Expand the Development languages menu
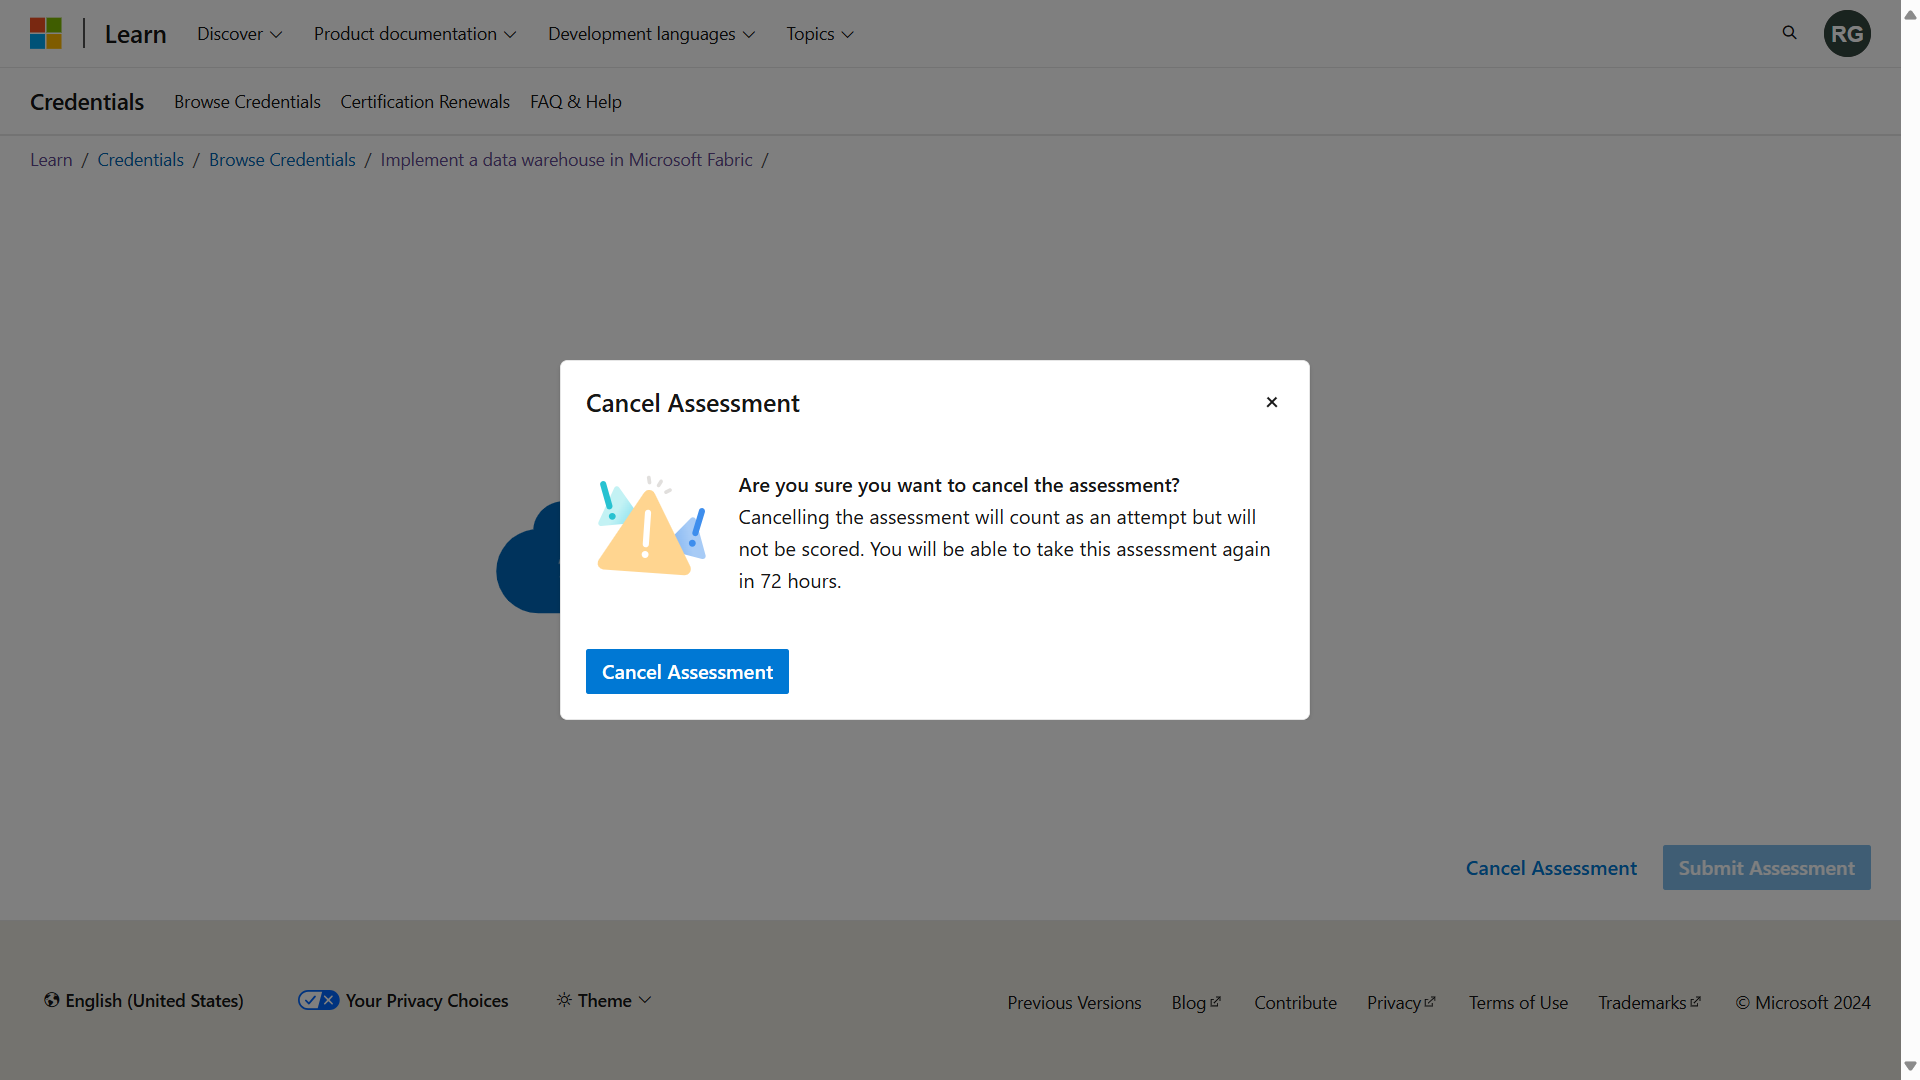1920x1080 pixels. point(650,33)
